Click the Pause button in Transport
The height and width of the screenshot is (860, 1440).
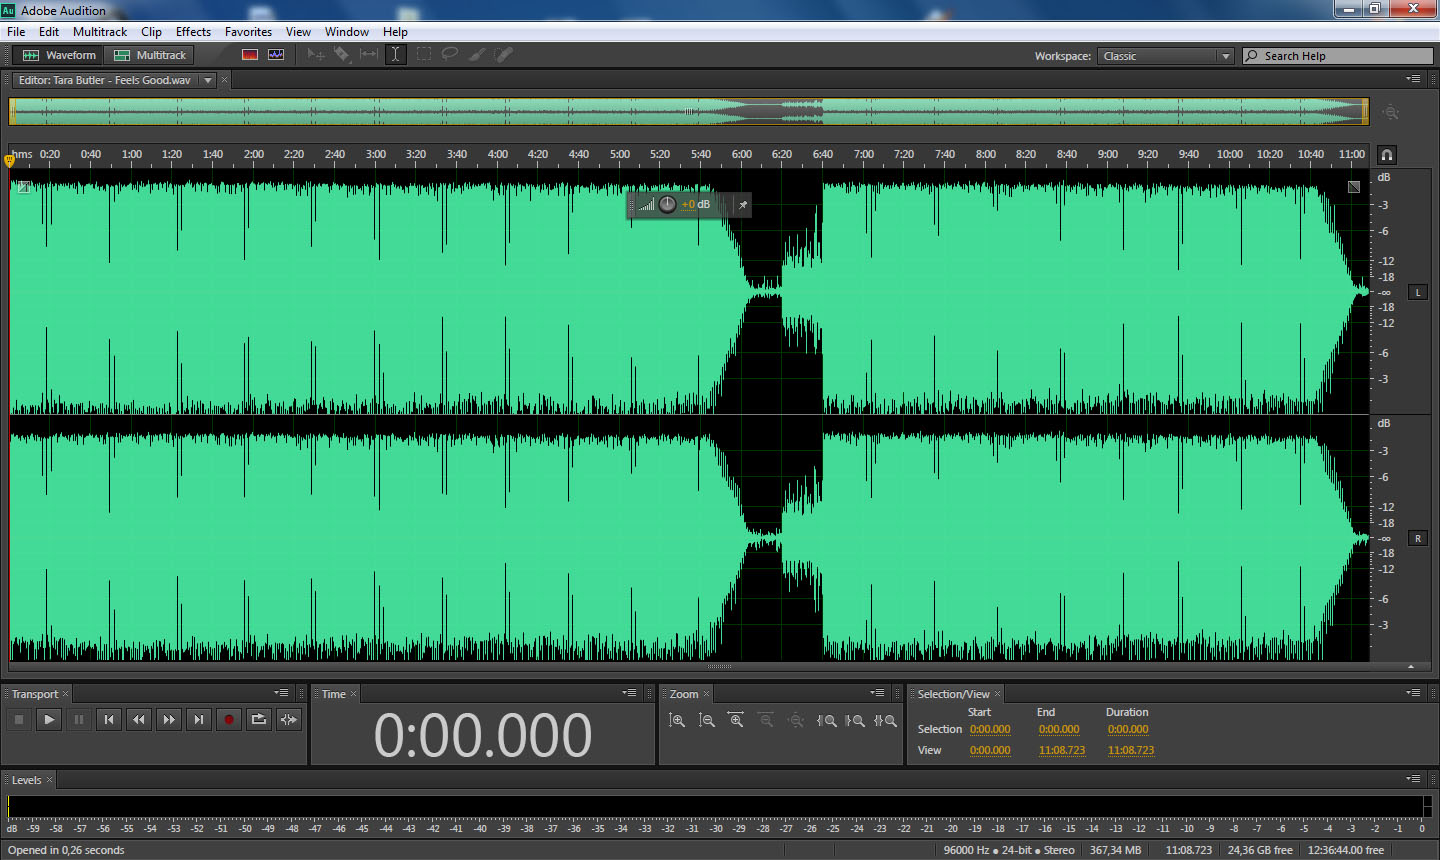point(79,719)
